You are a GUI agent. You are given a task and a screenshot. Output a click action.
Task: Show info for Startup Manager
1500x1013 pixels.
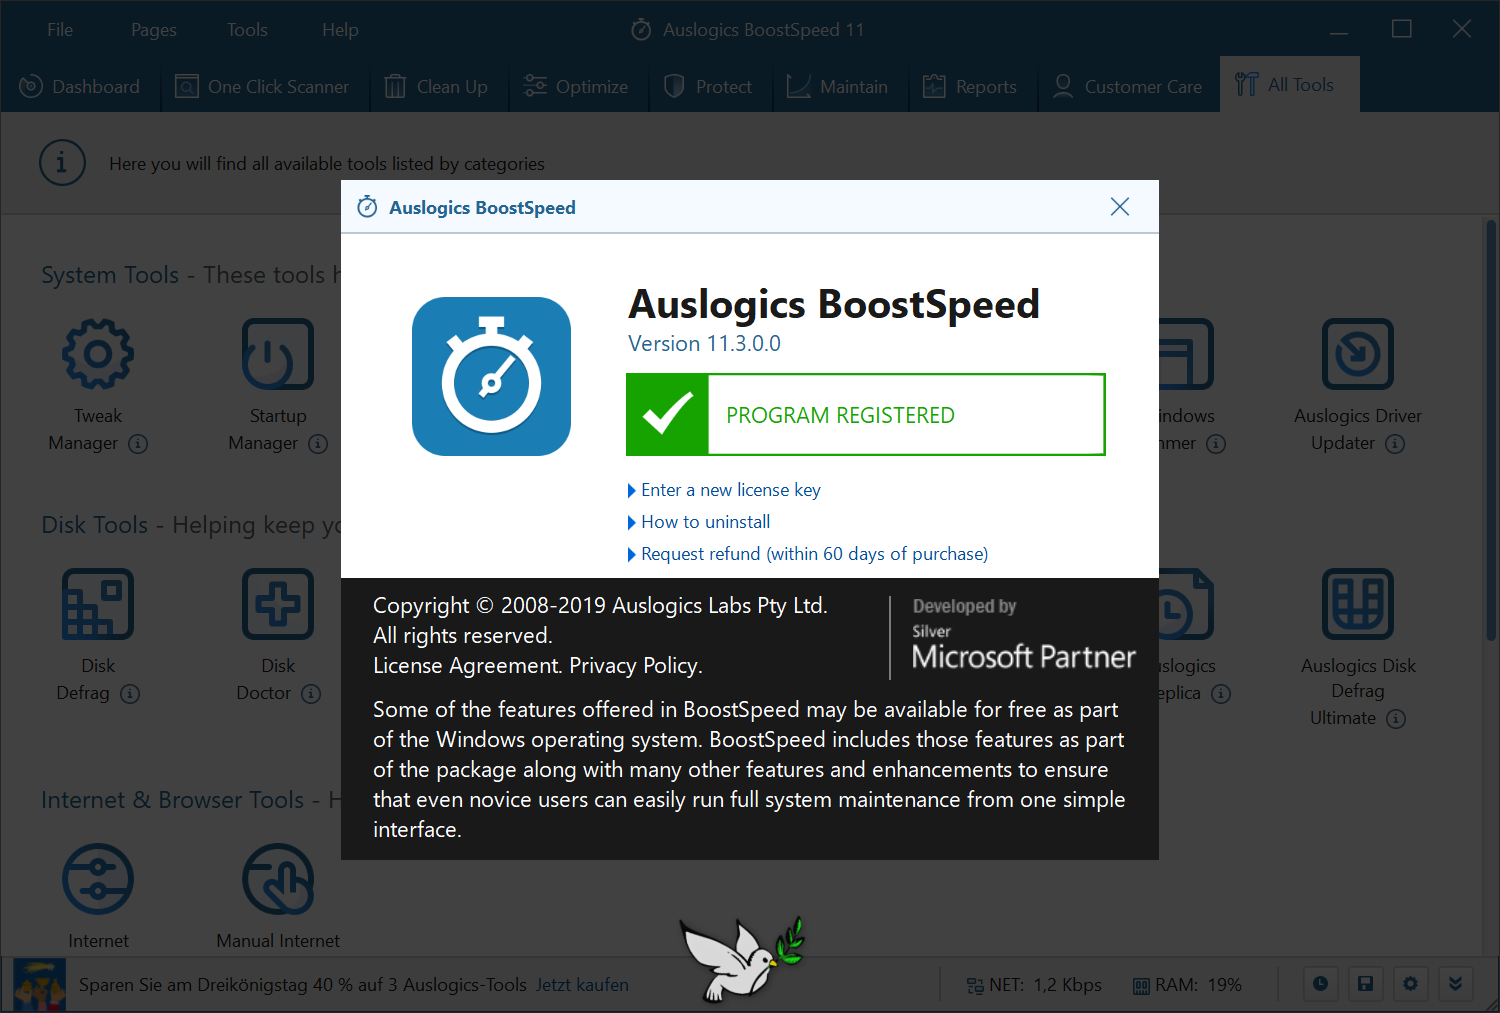coord(318,443)
